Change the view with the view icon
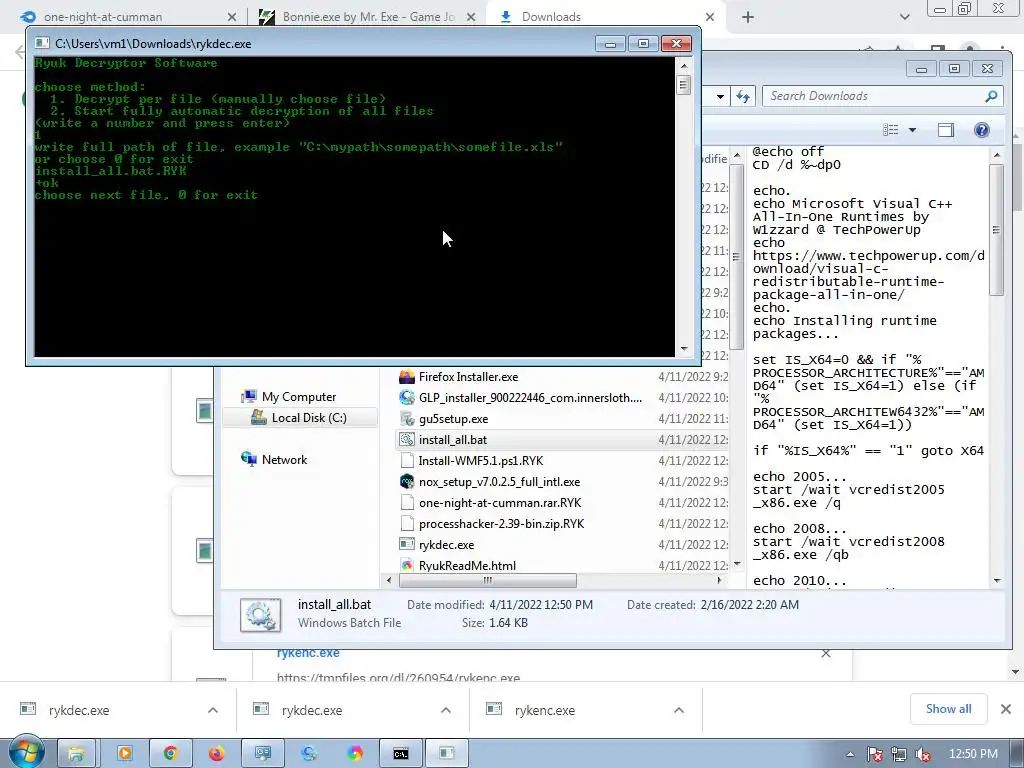The width and height of the screenshot is (1024, 768). pyautogui.click(x=891, y=130)
